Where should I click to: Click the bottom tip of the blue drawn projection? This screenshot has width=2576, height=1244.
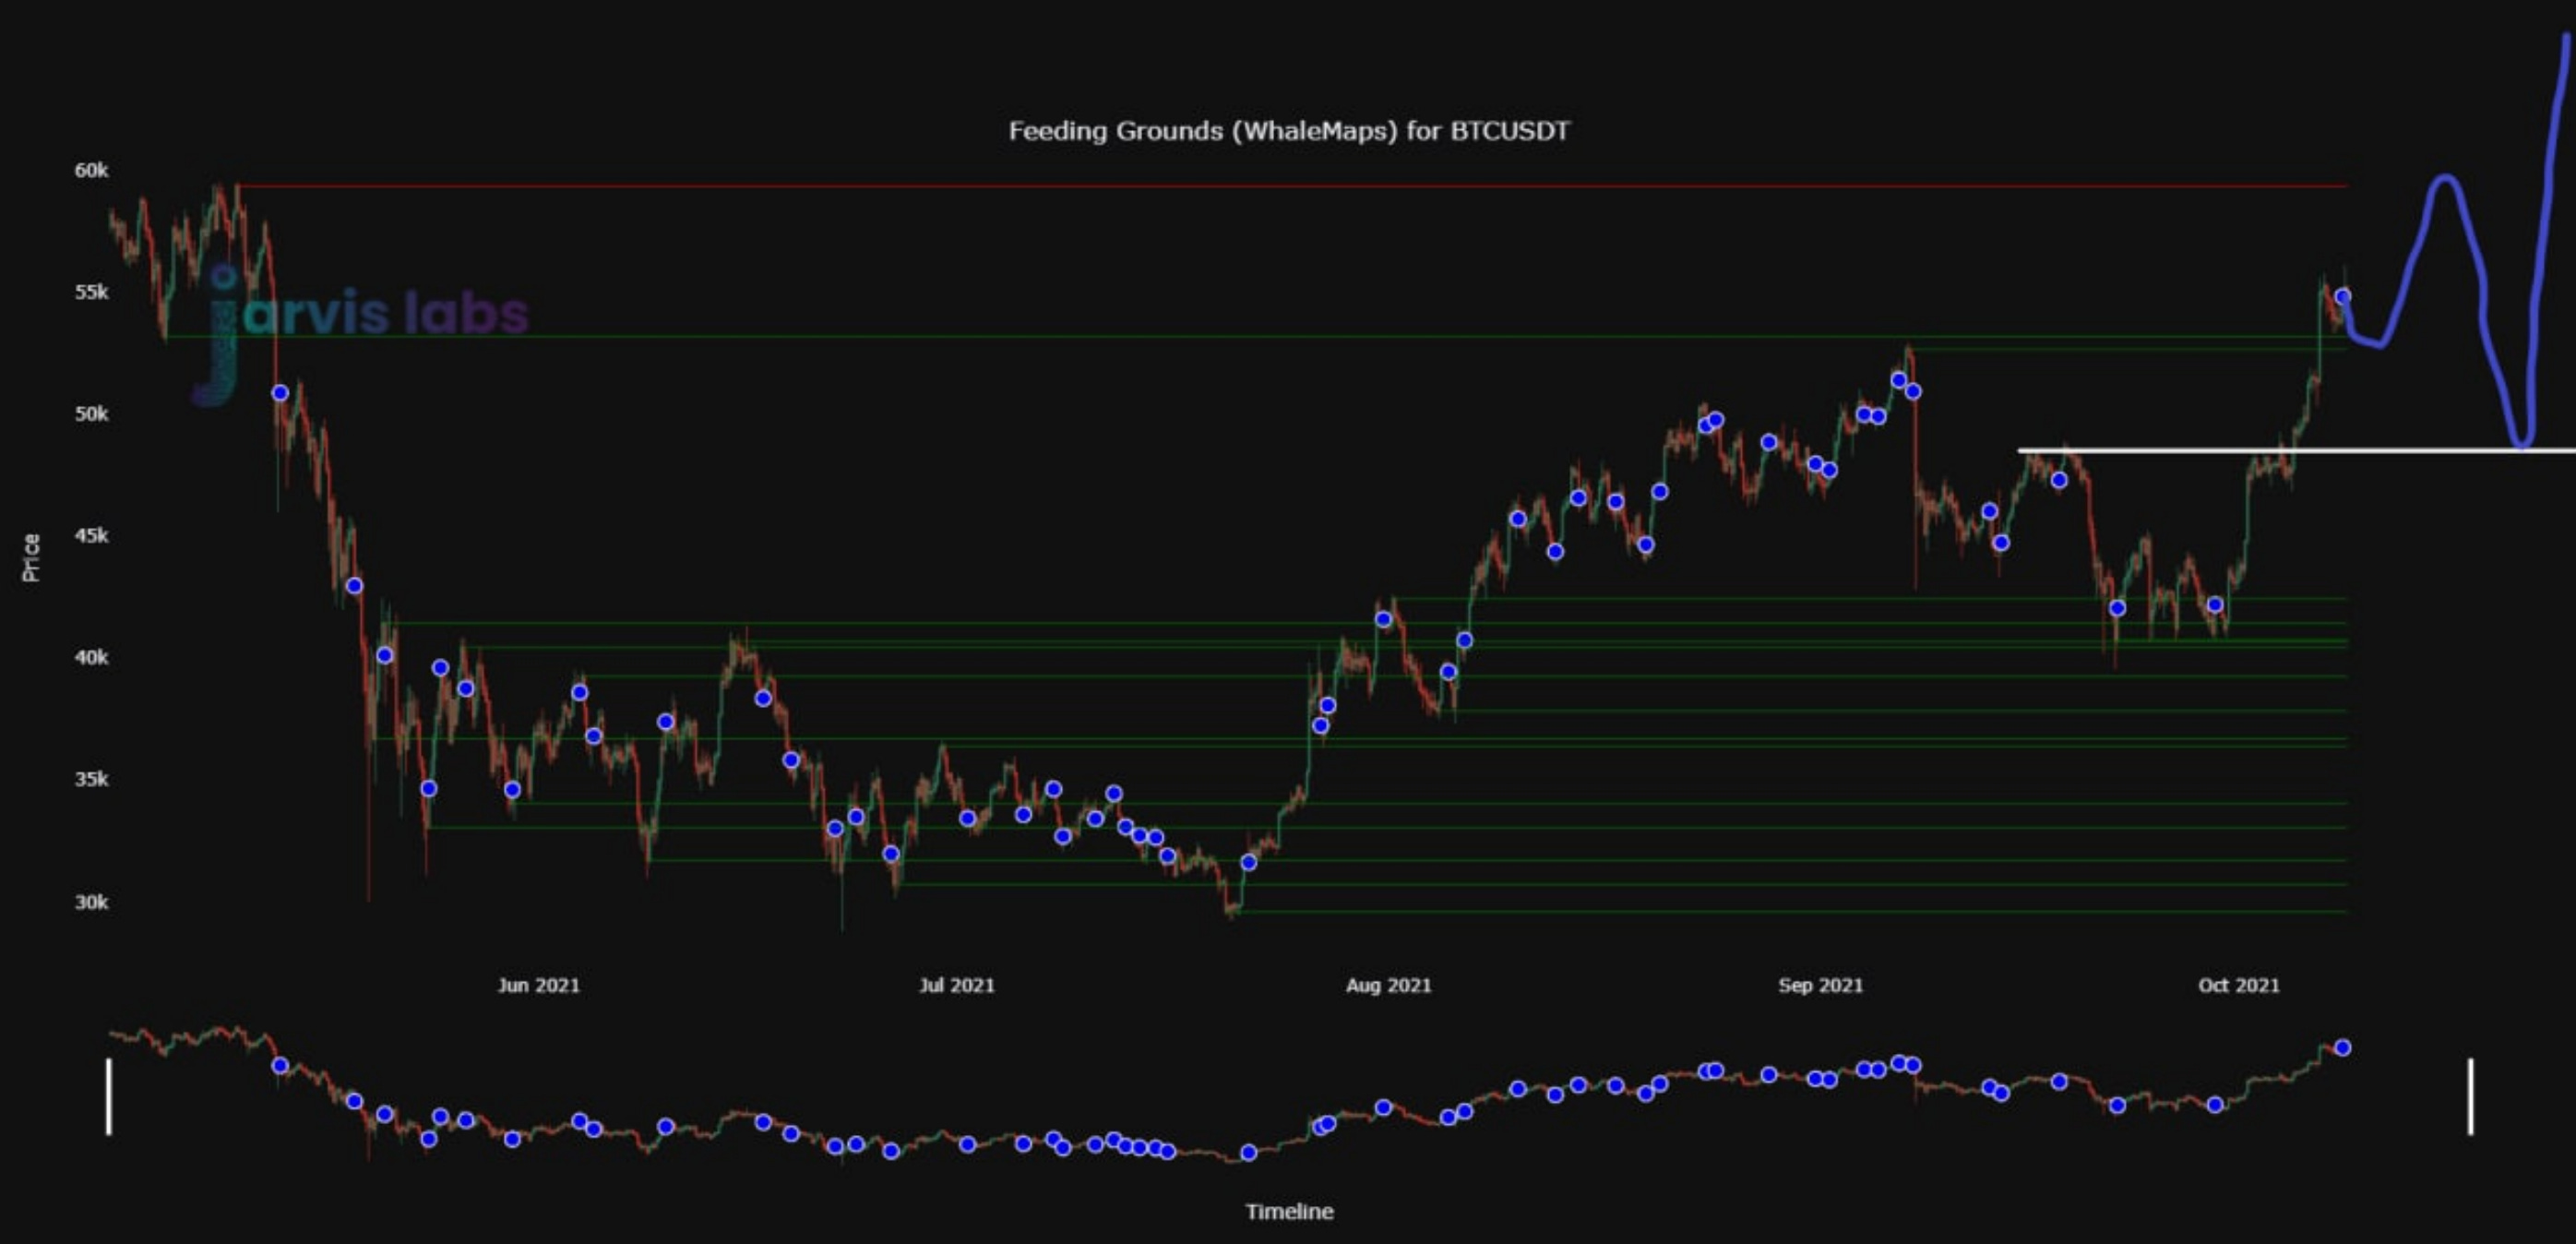point(2522,442)
